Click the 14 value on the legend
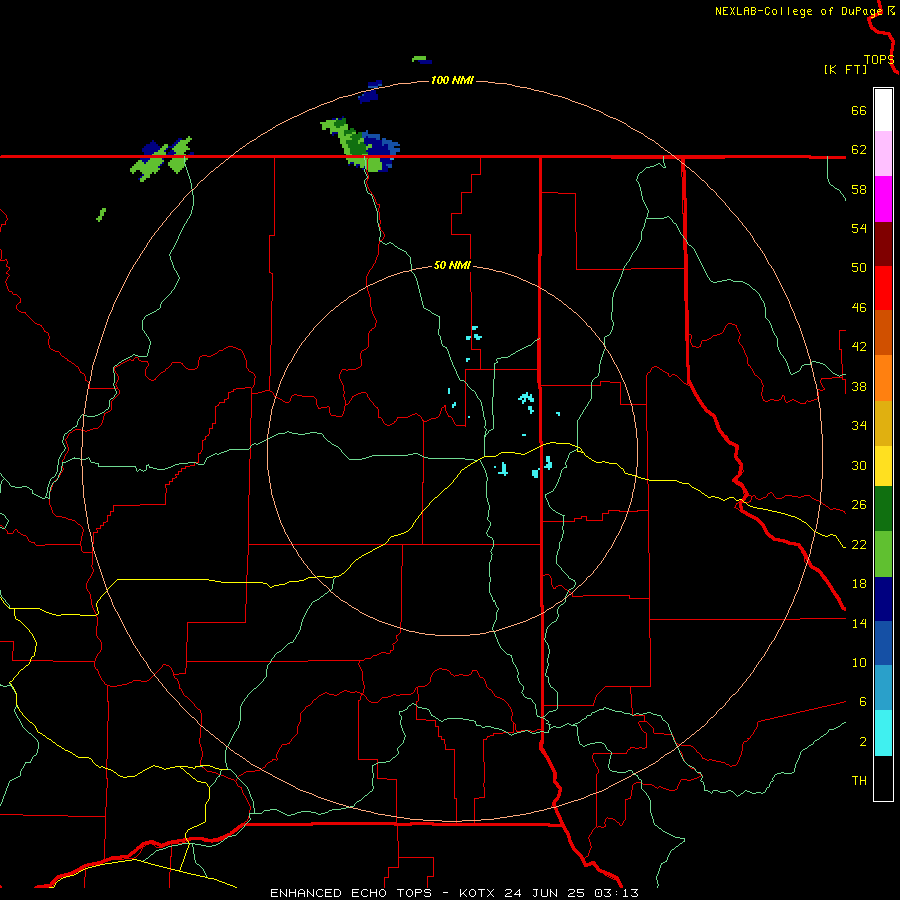Screen dimensions: 900x900 (859, 623)
